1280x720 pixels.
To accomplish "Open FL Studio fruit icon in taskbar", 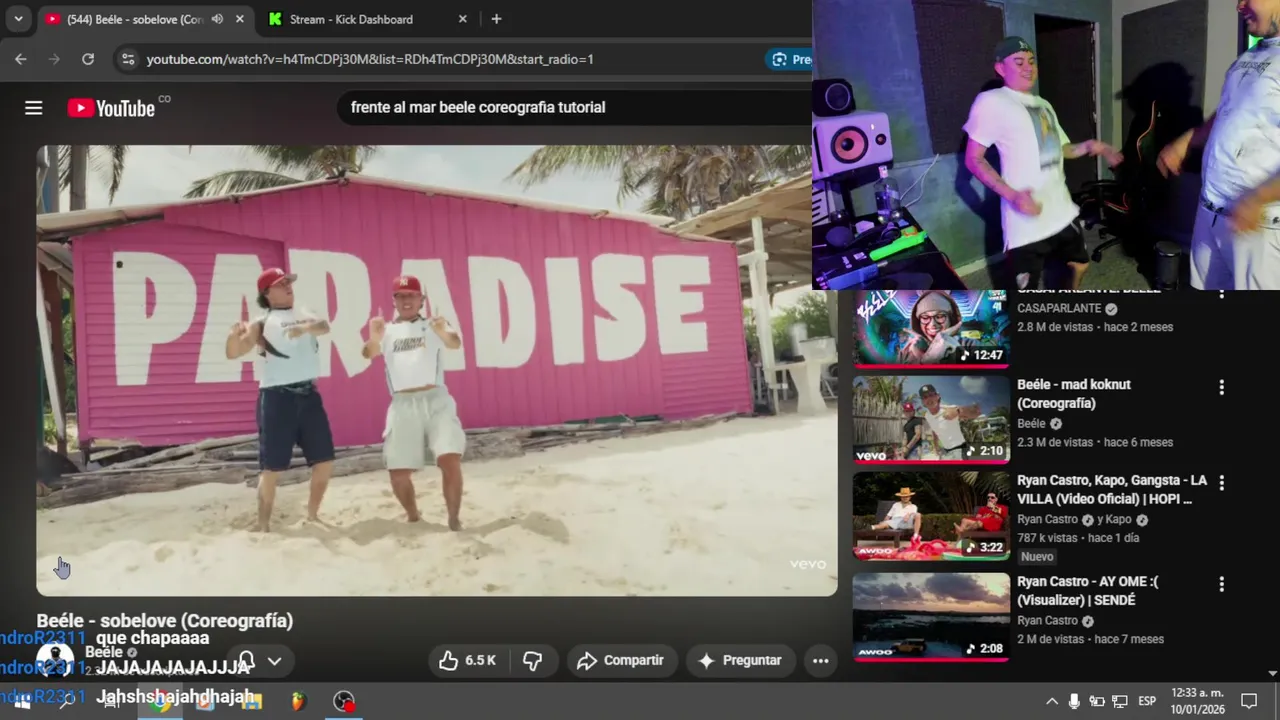I will tap(298, 701).
